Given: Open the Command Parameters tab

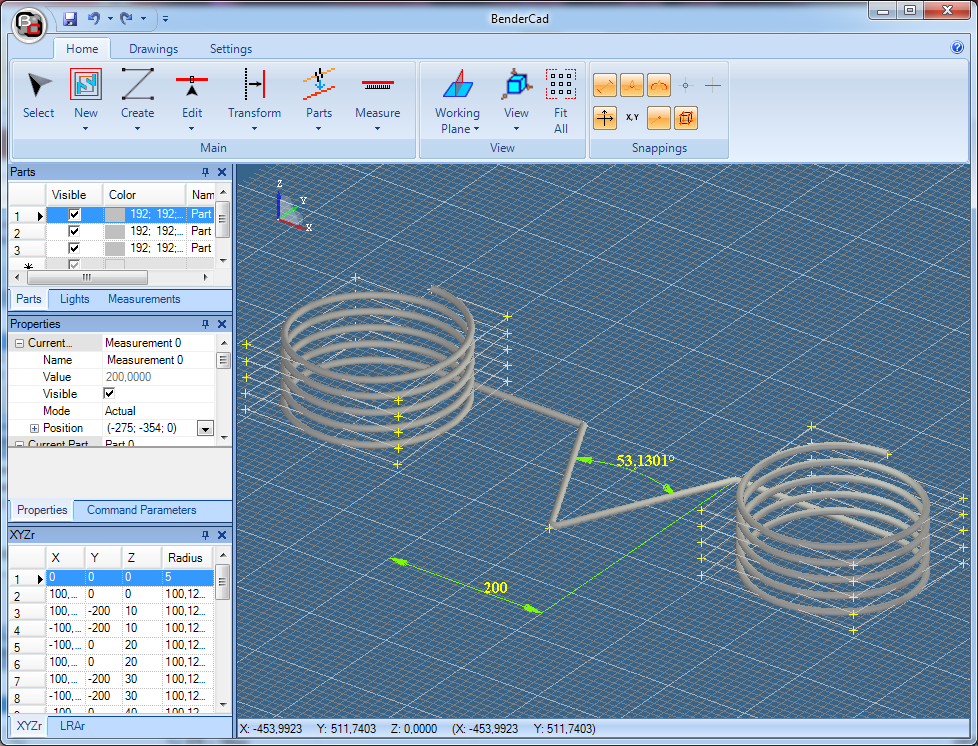Looking at the screenshot, I should pyautogui.click(x=142, y=510).
